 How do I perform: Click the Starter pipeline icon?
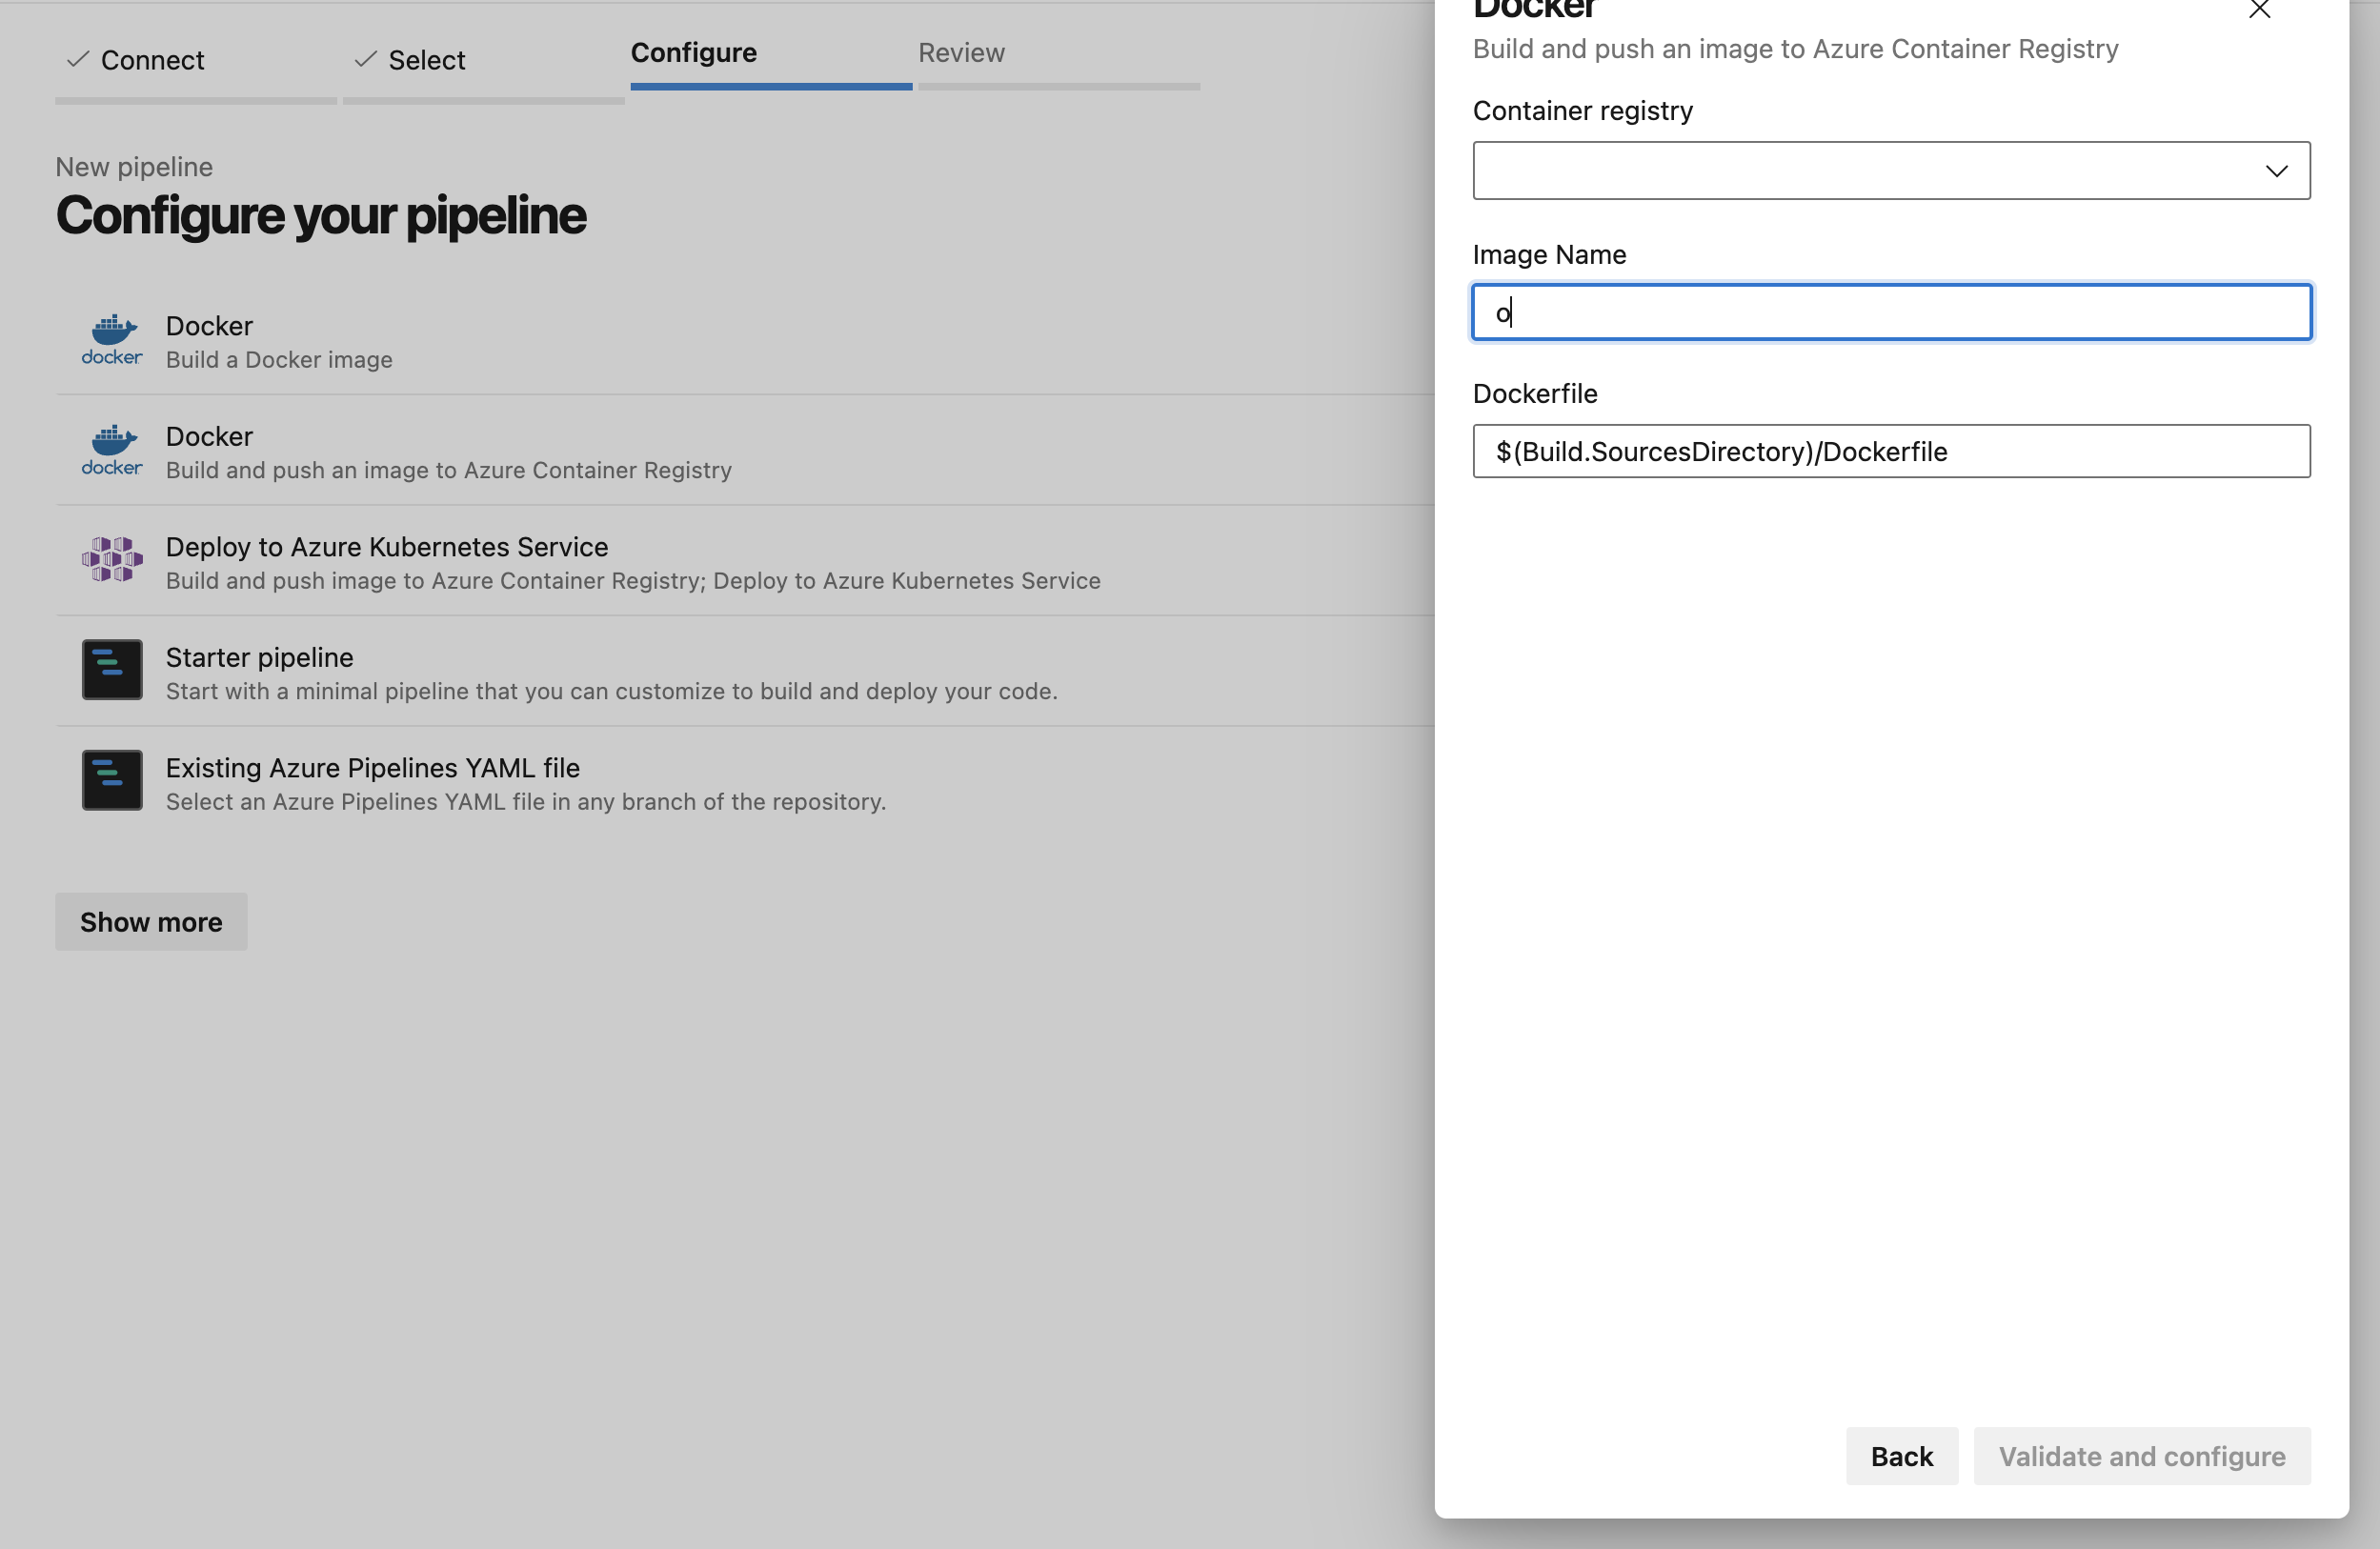112,670
